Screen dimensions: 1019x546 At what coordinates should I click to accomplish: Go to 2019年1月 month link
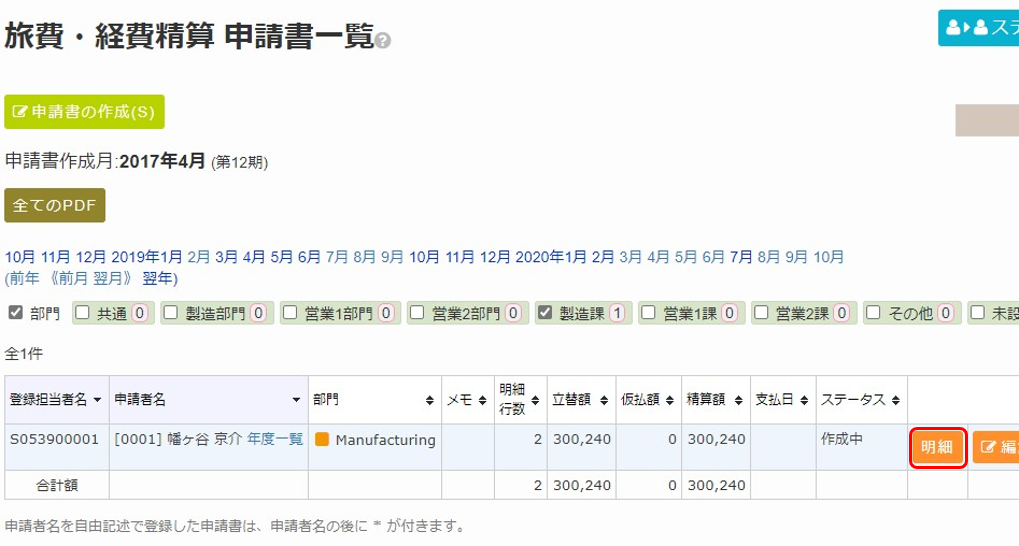click(x=147, y=257)
